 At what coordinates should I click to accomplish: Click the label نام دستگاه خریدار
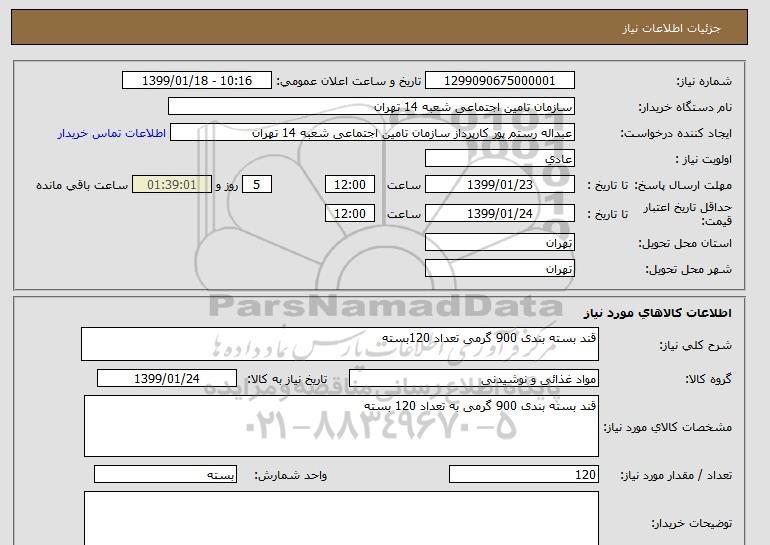pyautogui.click(x=685, y=107)
